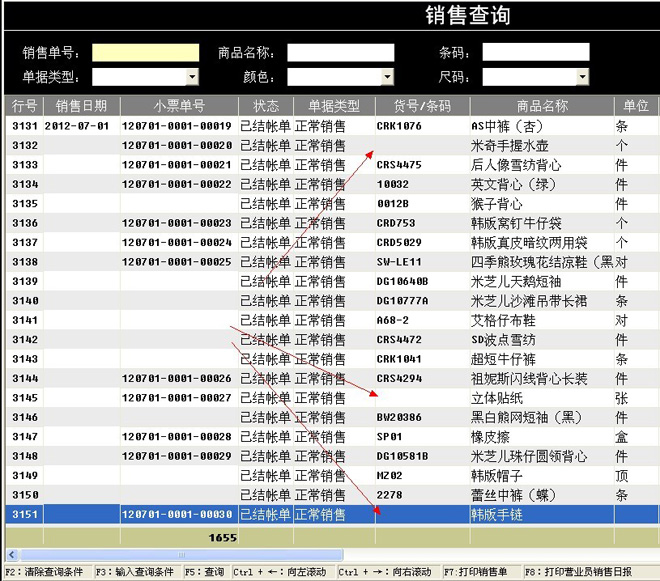Screen dimensions: 660x581
Task: Click receipt number 120701-0001-00027
Action: 177,398
